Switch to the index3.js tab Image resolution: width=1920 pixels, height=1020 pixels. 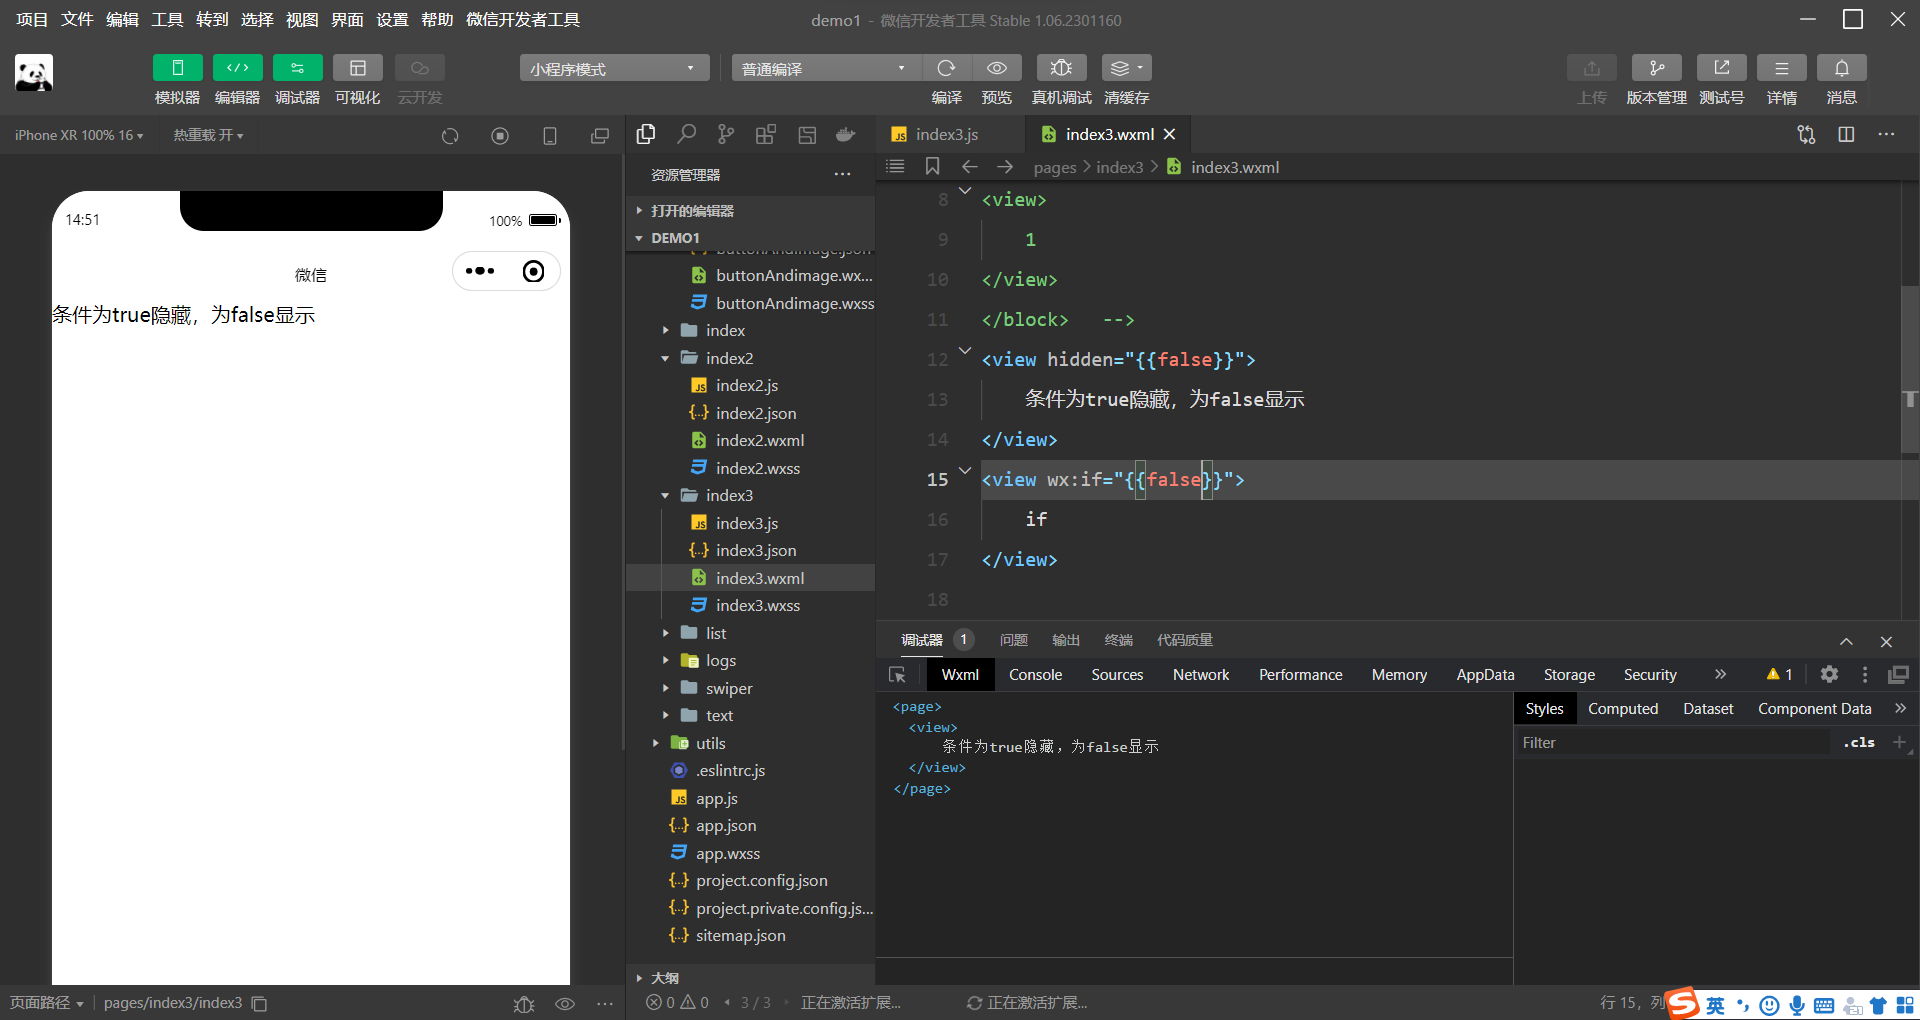coord(947,133)
